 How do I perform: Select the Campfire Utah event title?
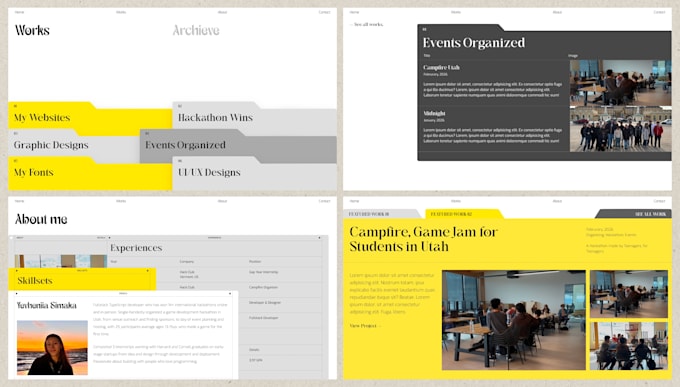click(x=441, y=67)
